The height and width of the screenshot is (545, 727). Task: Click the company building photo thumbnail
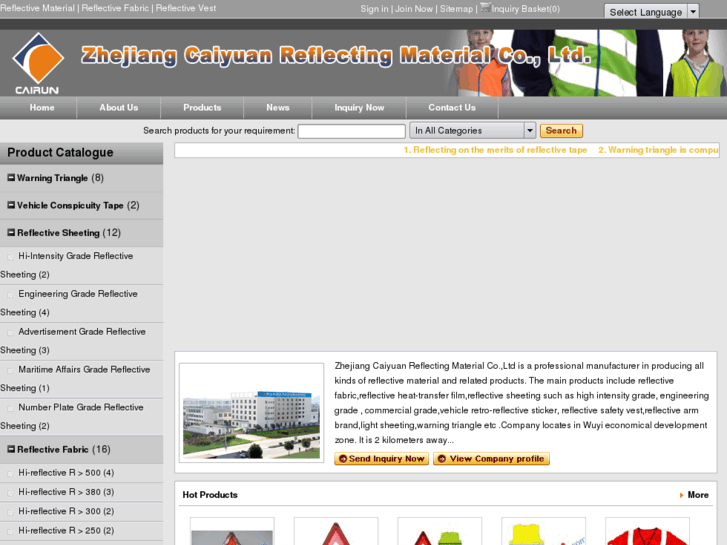pyautogui.click(x=251, y=413)
